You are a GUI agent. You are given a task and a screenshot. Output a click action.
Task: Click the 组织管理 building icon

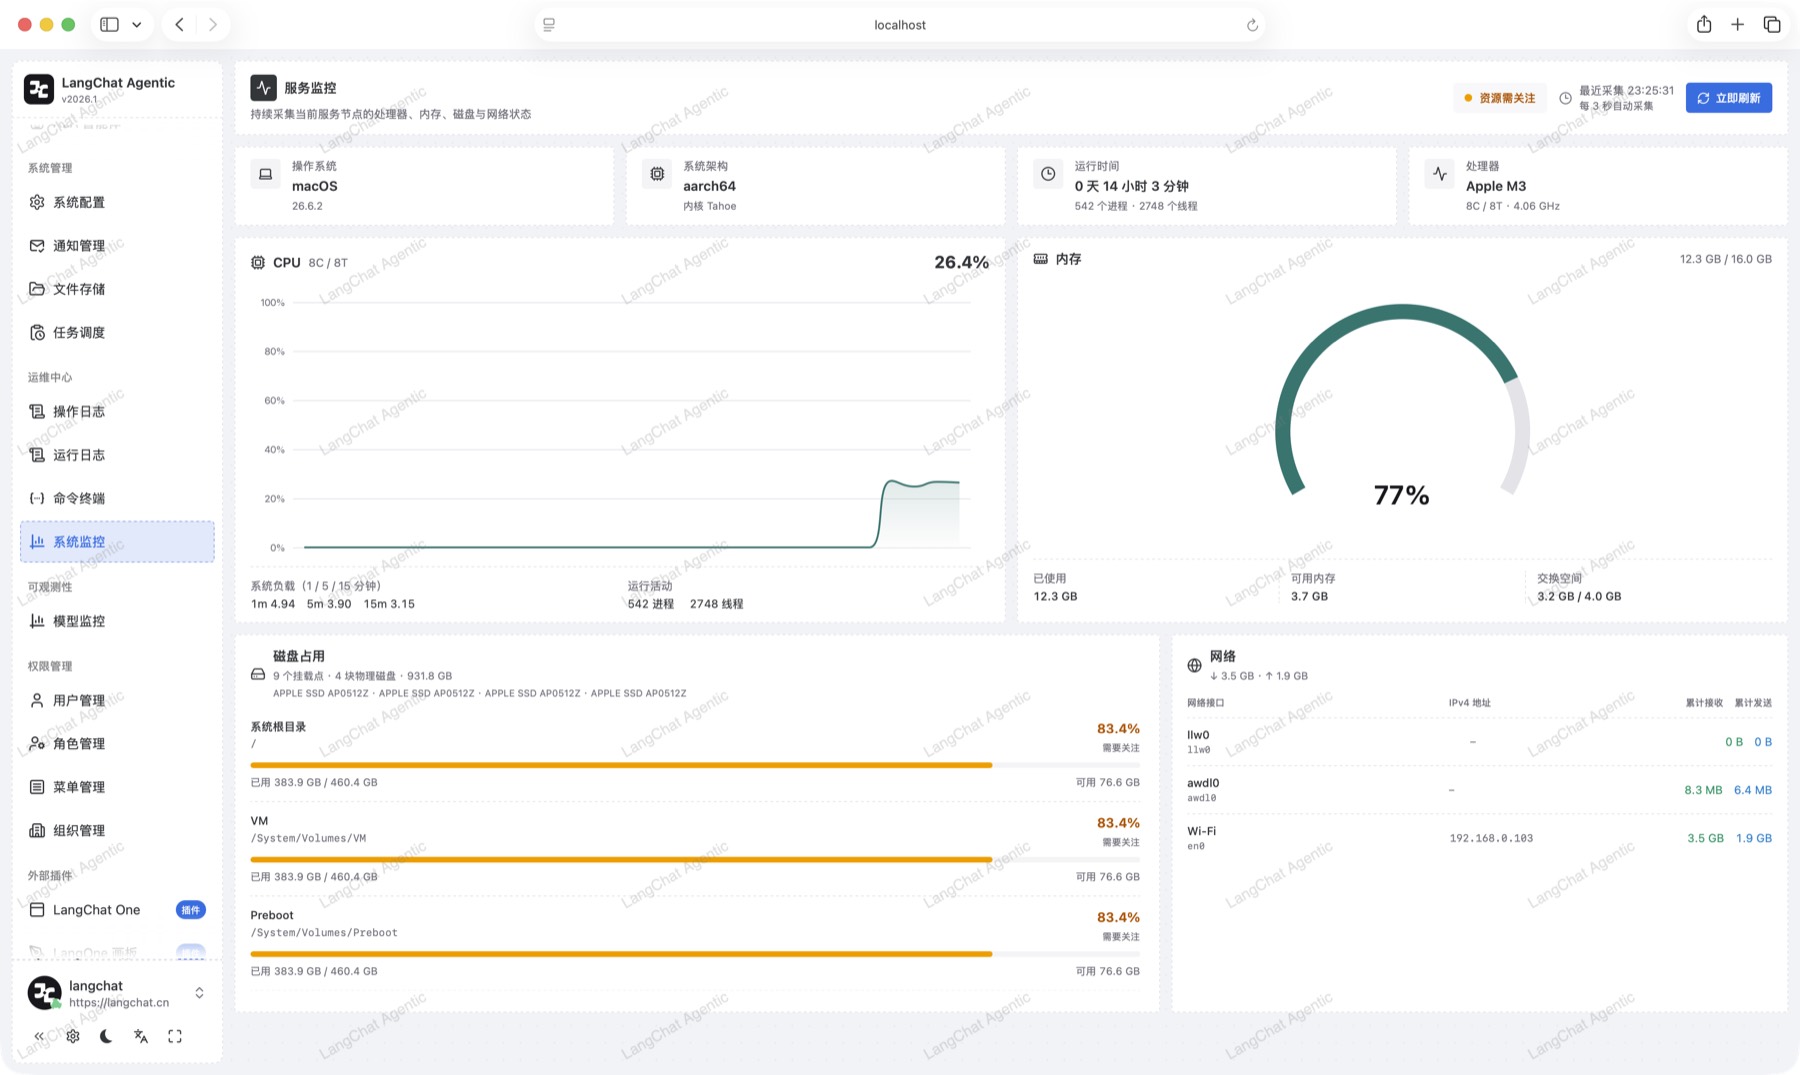pyautogui.click(x=37, y=830)
